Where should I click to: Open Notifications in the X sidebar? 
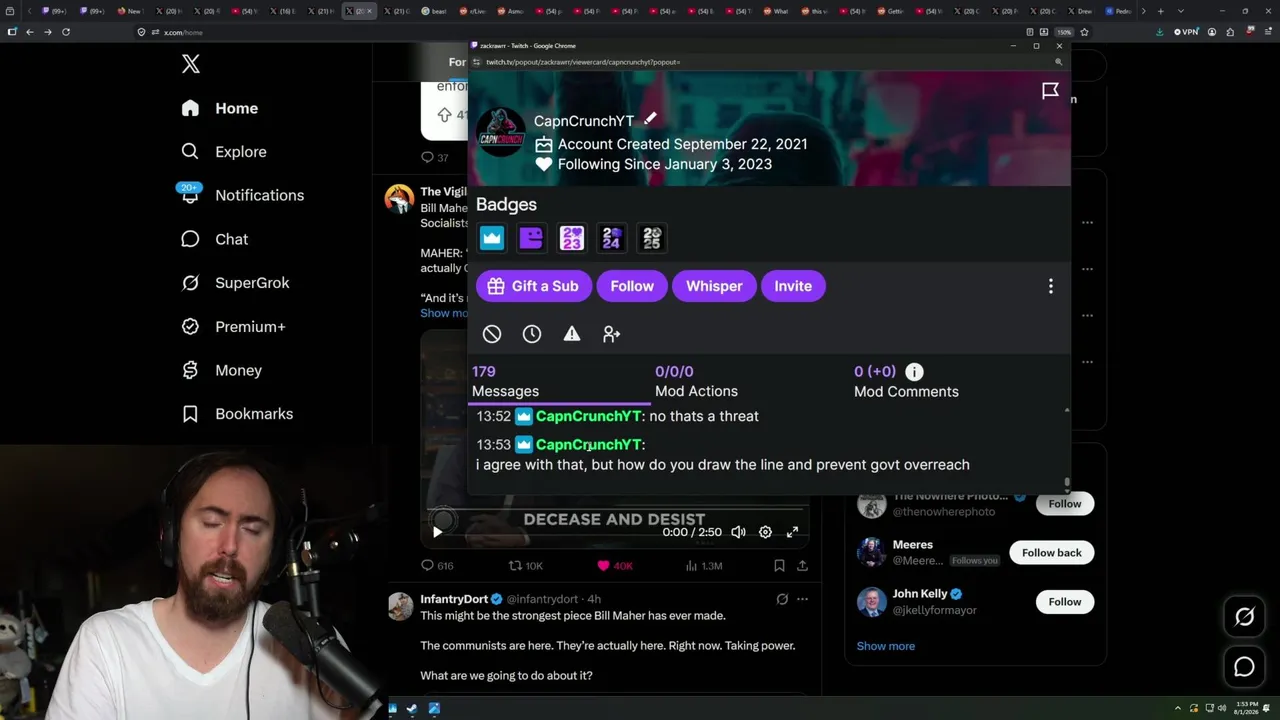click(x=242, y=195)
